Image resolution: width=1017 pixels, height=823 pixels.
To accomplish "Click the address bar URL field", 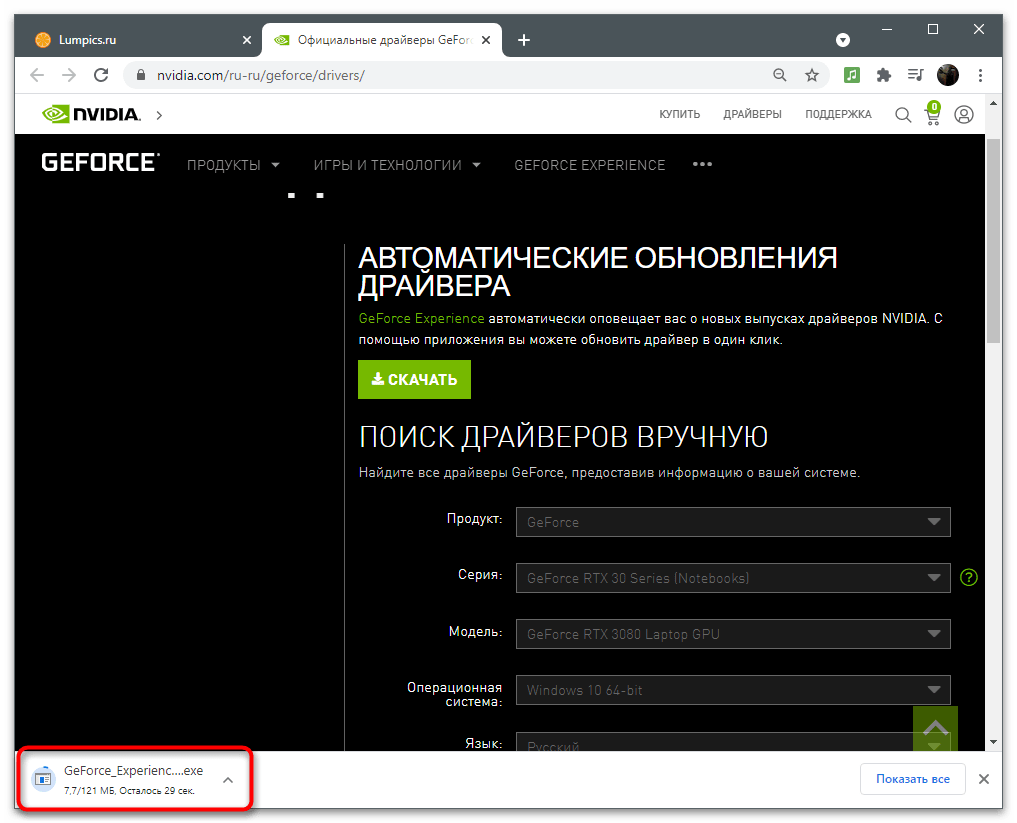I will [454, 75].
